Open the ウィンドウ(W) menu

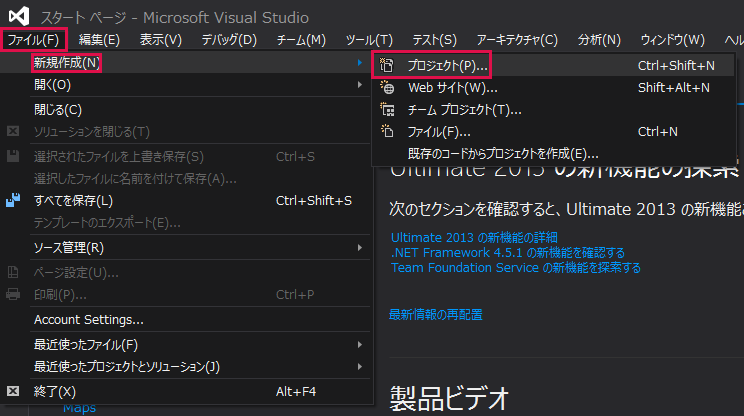tap(673, 39)
